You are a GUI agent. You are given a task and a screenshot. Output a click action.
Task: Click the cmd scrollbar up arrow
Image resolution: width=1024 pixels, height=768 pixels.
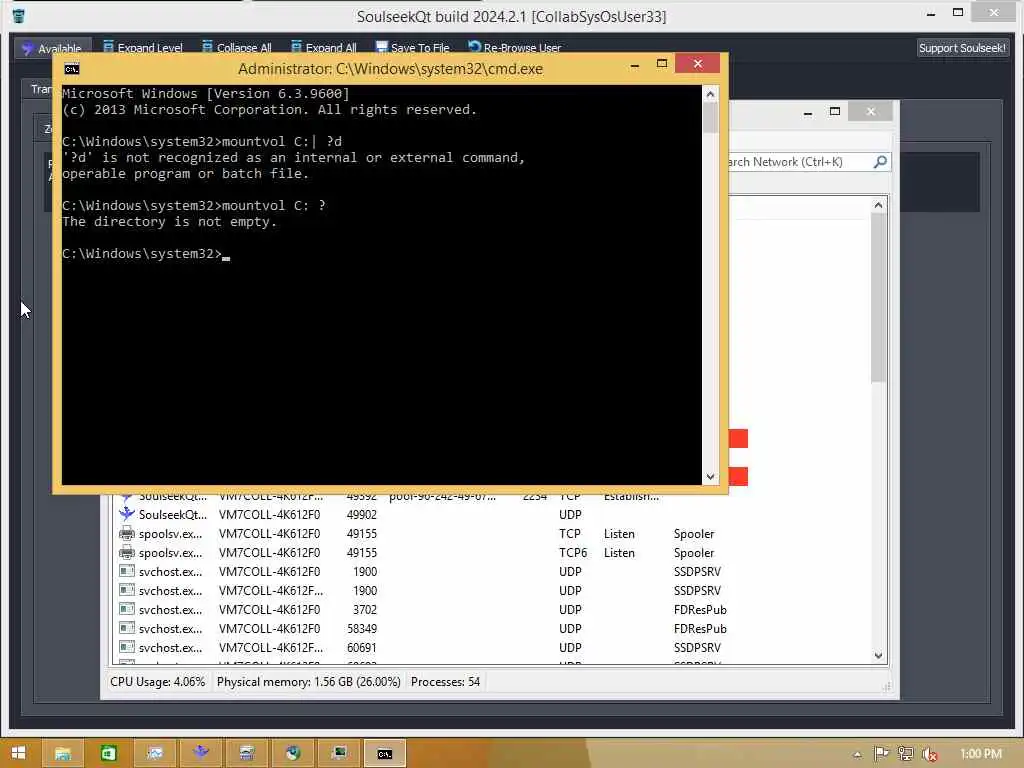[x=710, y=94]
